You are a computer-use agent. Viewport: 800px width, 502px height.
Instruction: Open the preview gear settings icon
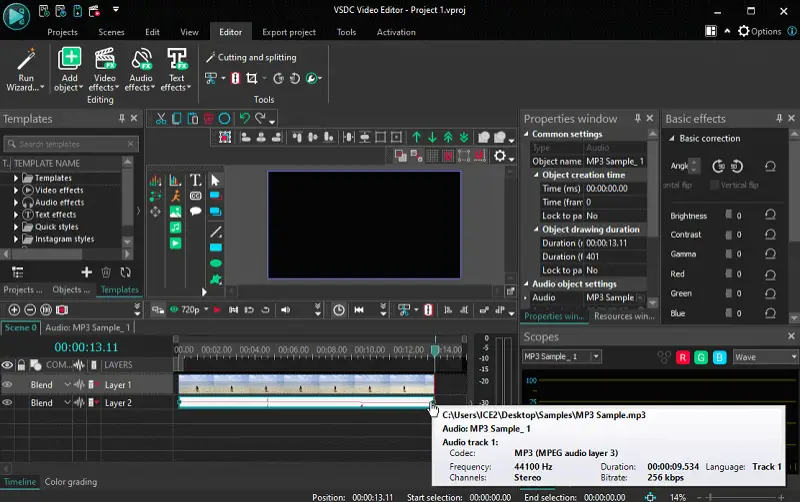(x=500, y=156)
